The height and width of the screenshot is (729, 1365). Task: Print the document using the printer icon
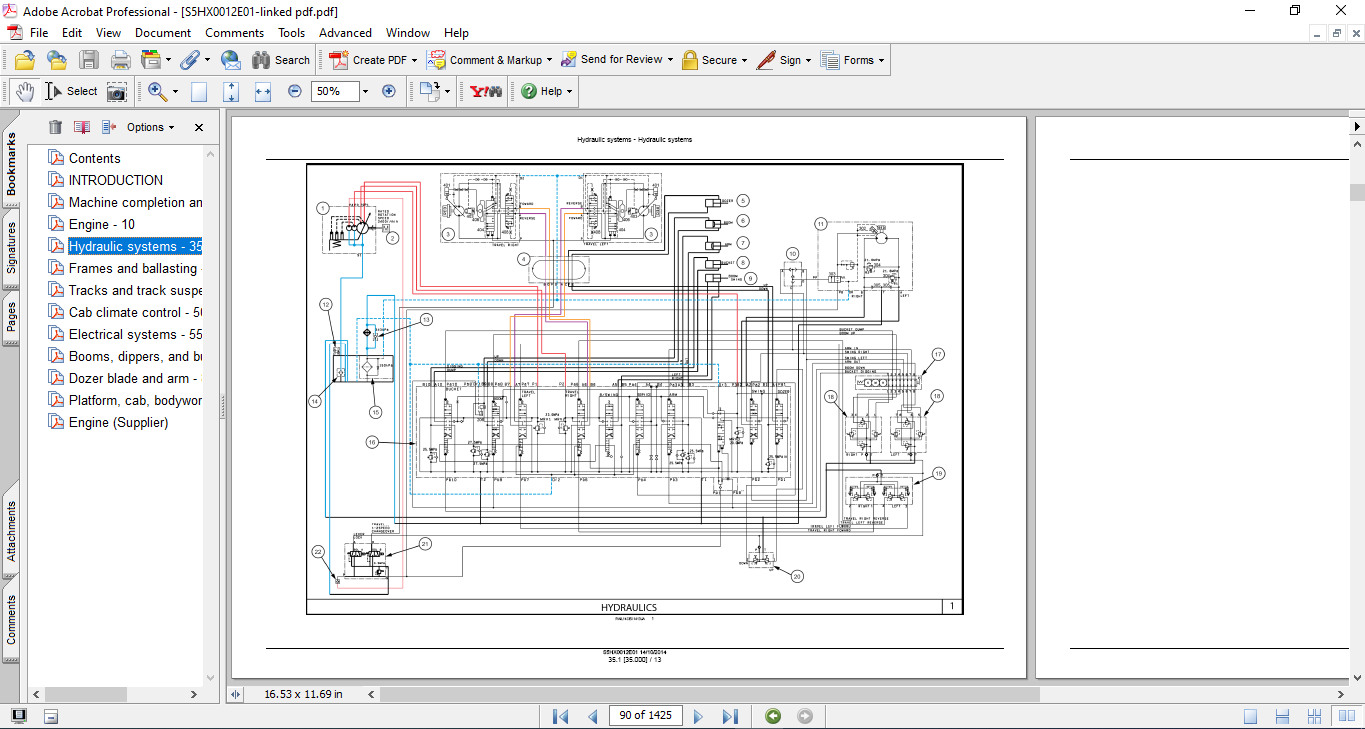[x=121, y=60]
